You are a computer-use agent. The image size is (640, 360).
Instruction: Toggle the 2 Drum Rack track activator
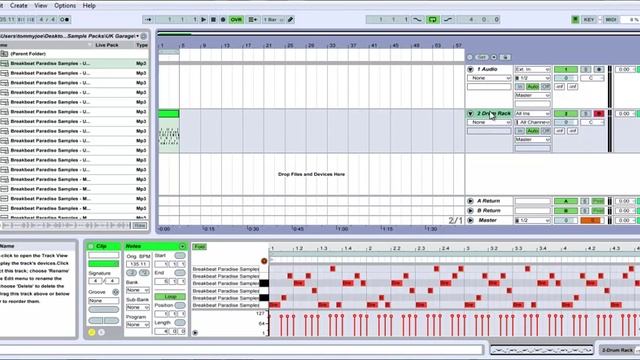[566, 113]
